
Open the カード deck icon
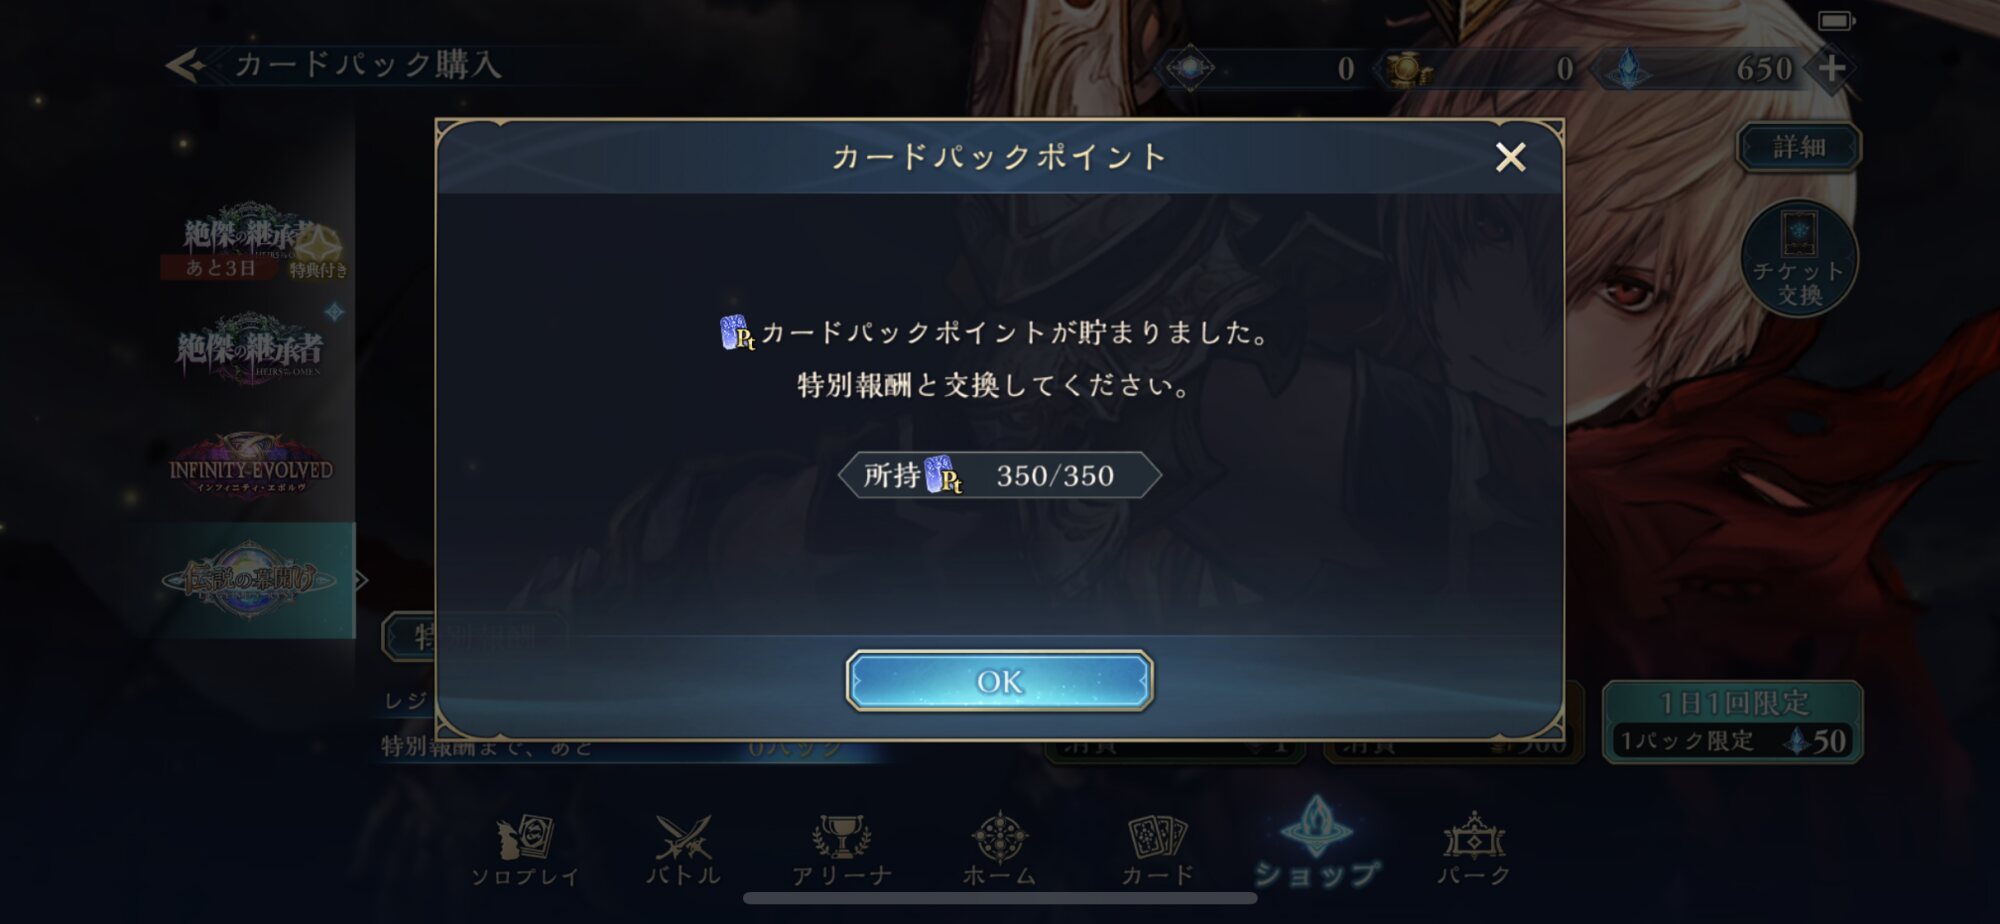click(x=1157, y=850)
